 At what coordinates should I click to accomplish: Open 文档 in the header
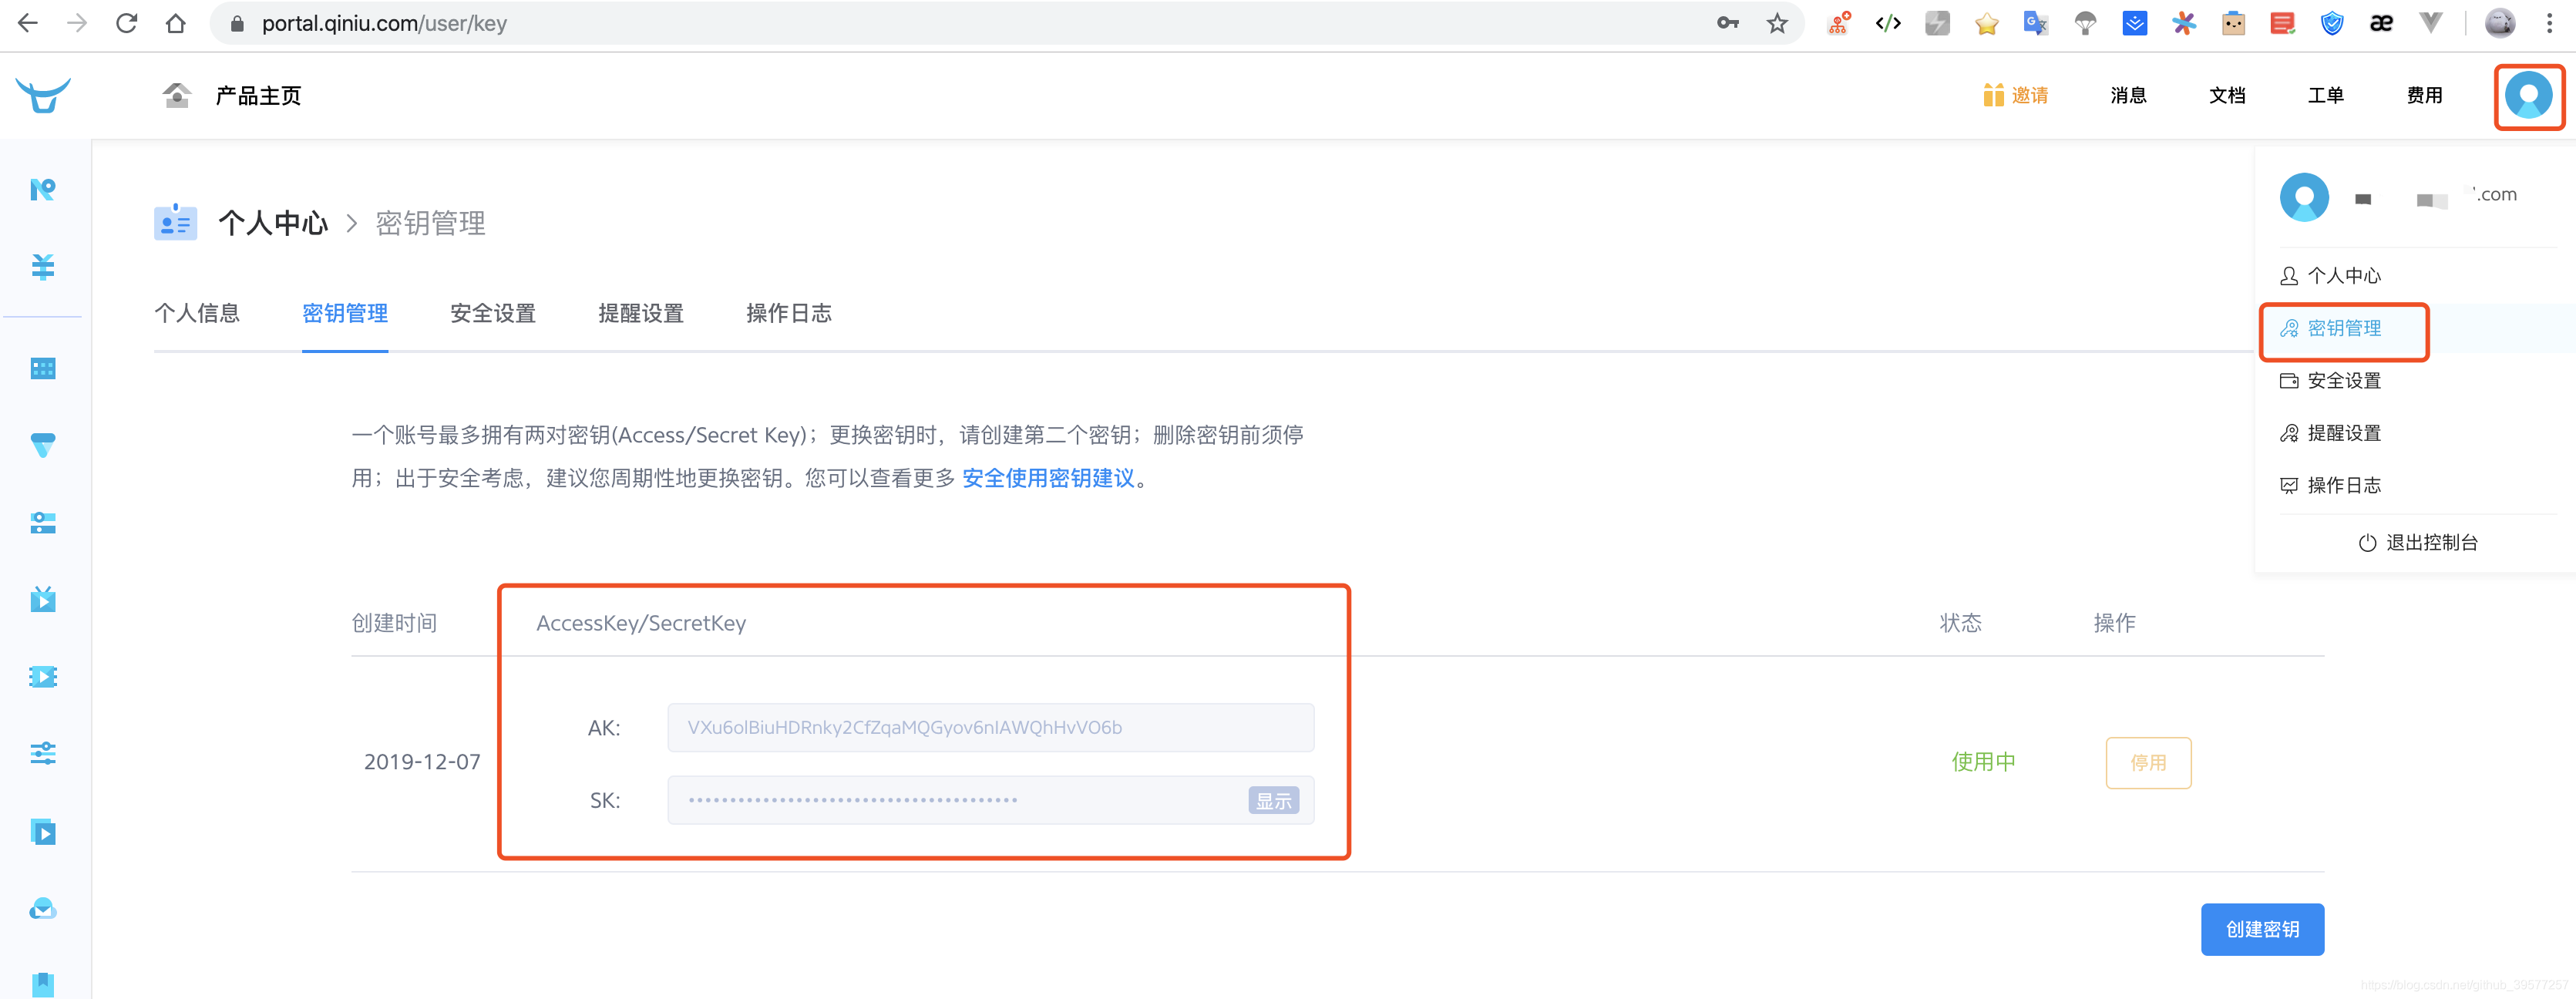2227,95
